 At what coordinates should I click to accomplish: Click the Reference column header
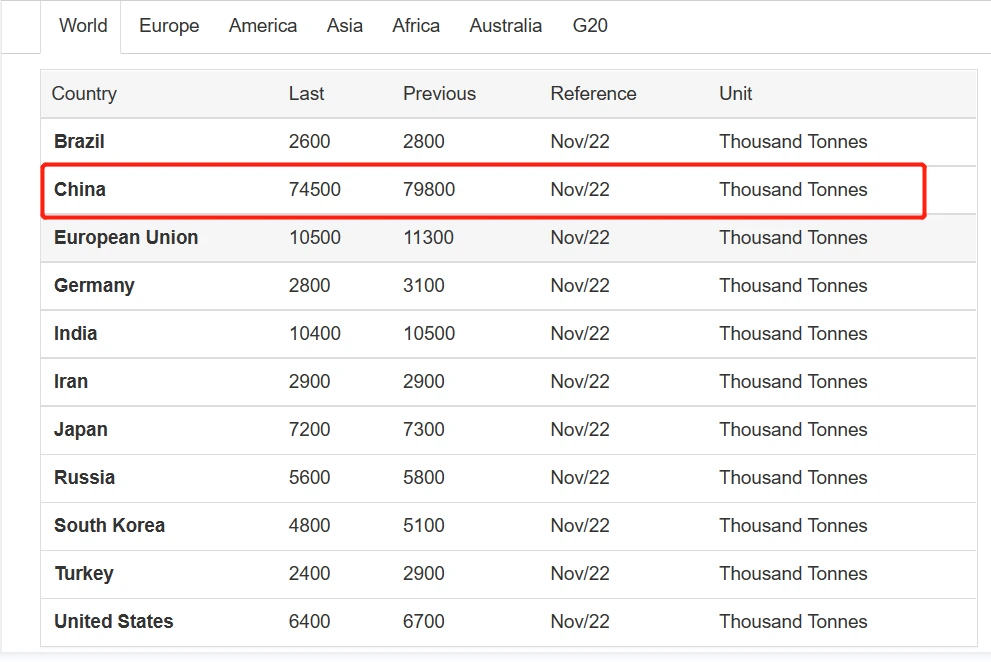click(593, 94)
